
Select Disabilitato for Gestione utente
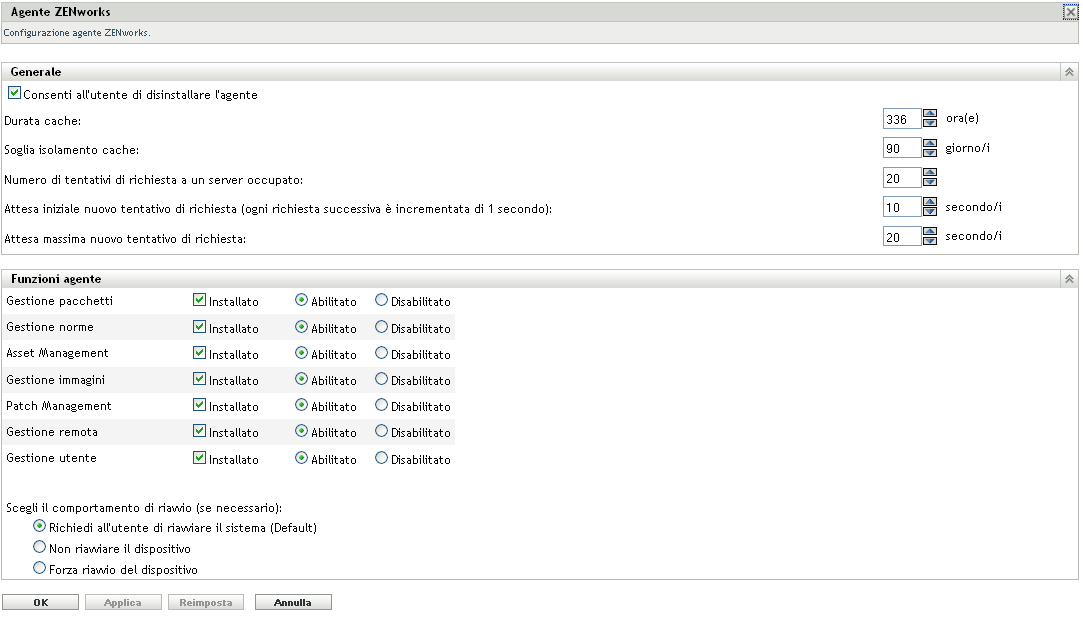coord(381,457)
